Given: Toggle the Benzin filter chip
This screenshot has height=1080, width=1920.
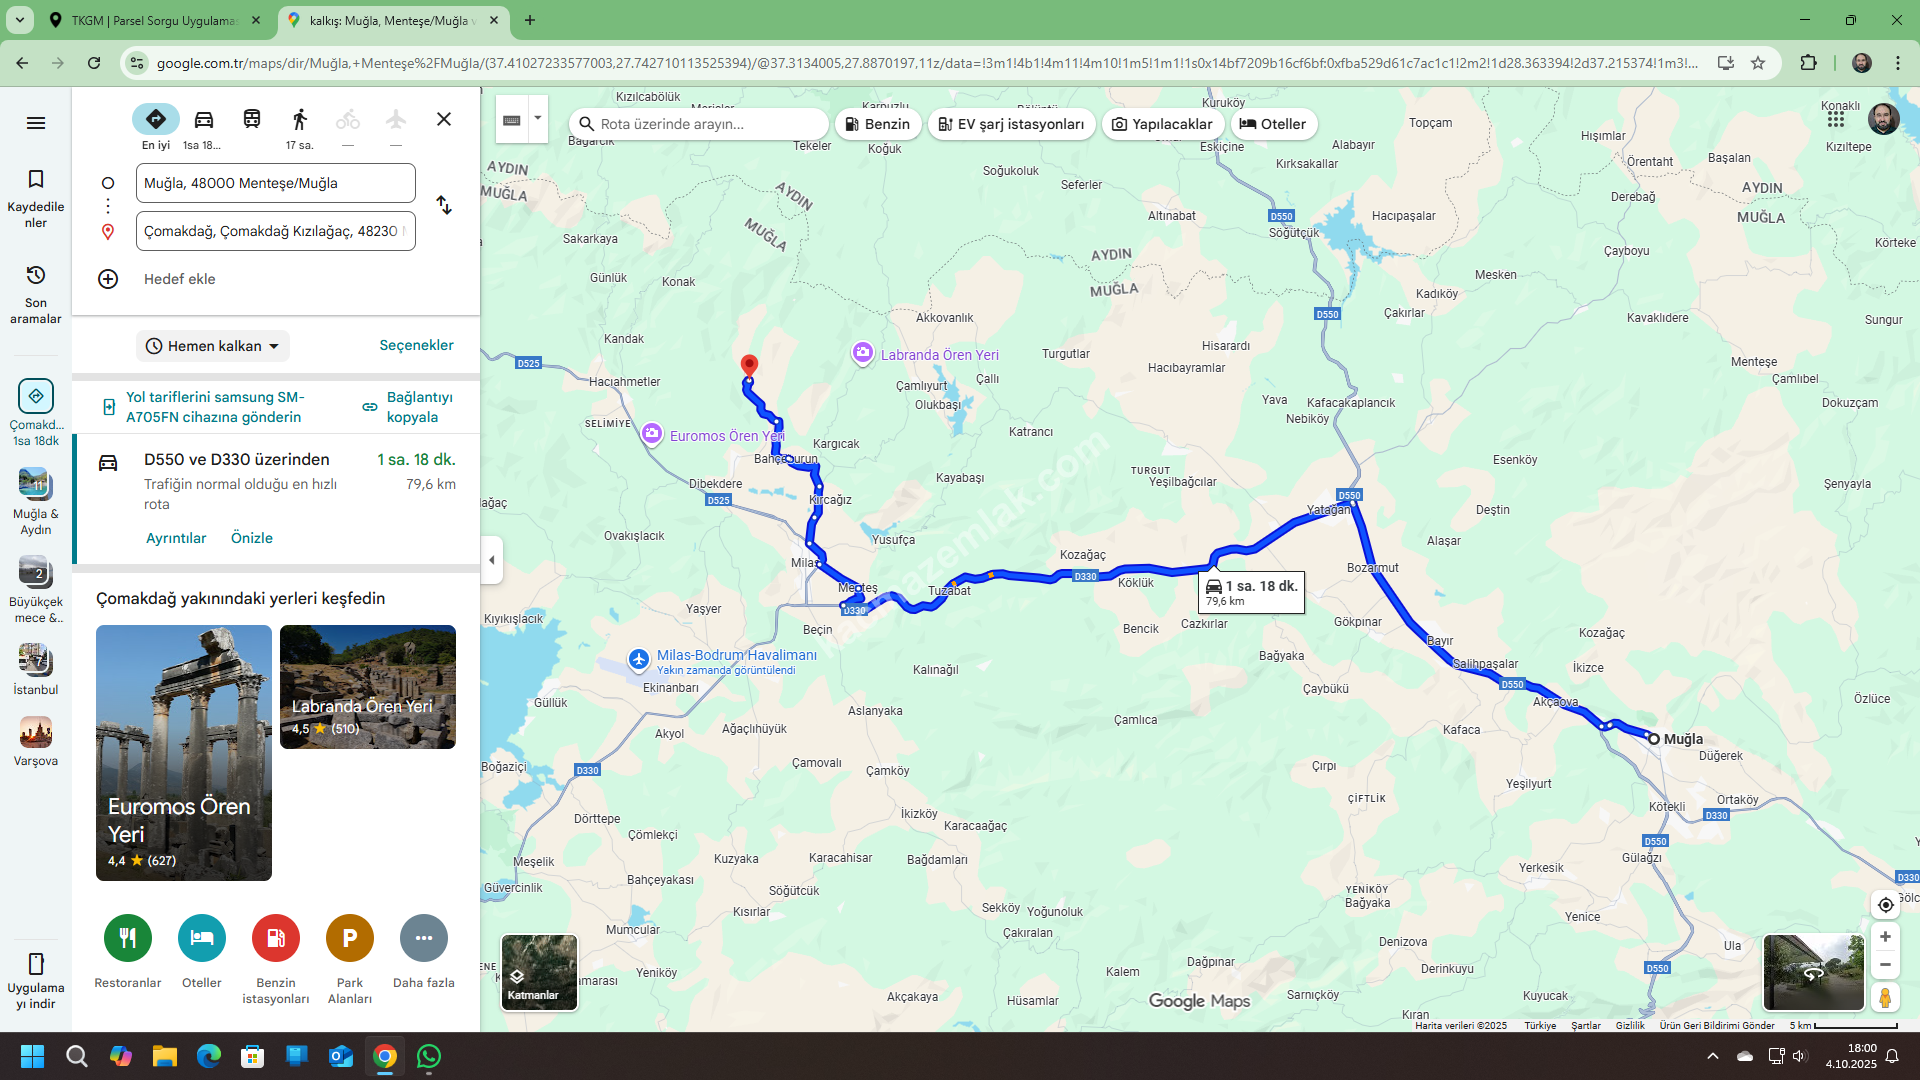Looking at the screenshot, I should [x=878, y=124].
